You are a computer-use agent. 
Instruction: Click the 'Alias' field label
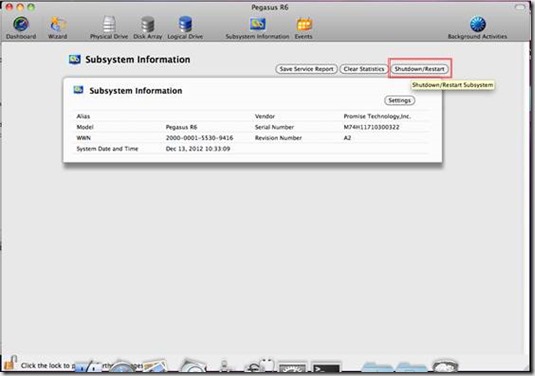(x=83, y=116)
